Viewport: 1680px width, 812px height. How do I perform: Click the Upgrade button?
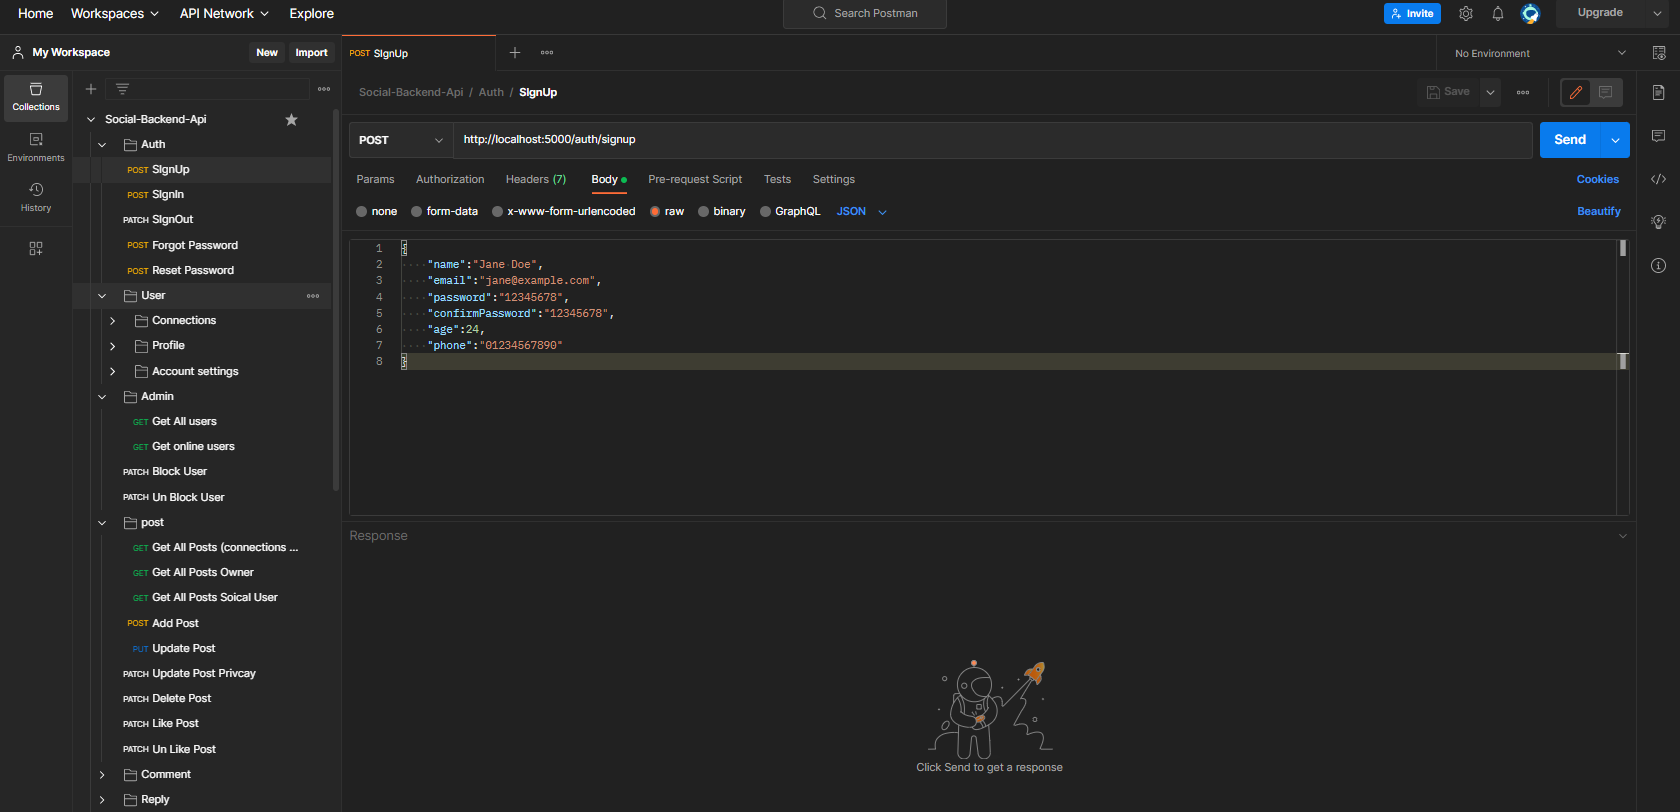click(x=1600, y=13)
